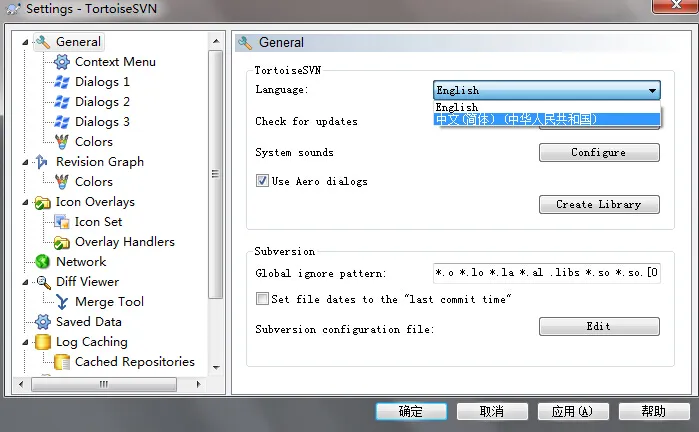
Task: Select the Icon Set tree item
Action: [x=98, y=222]
